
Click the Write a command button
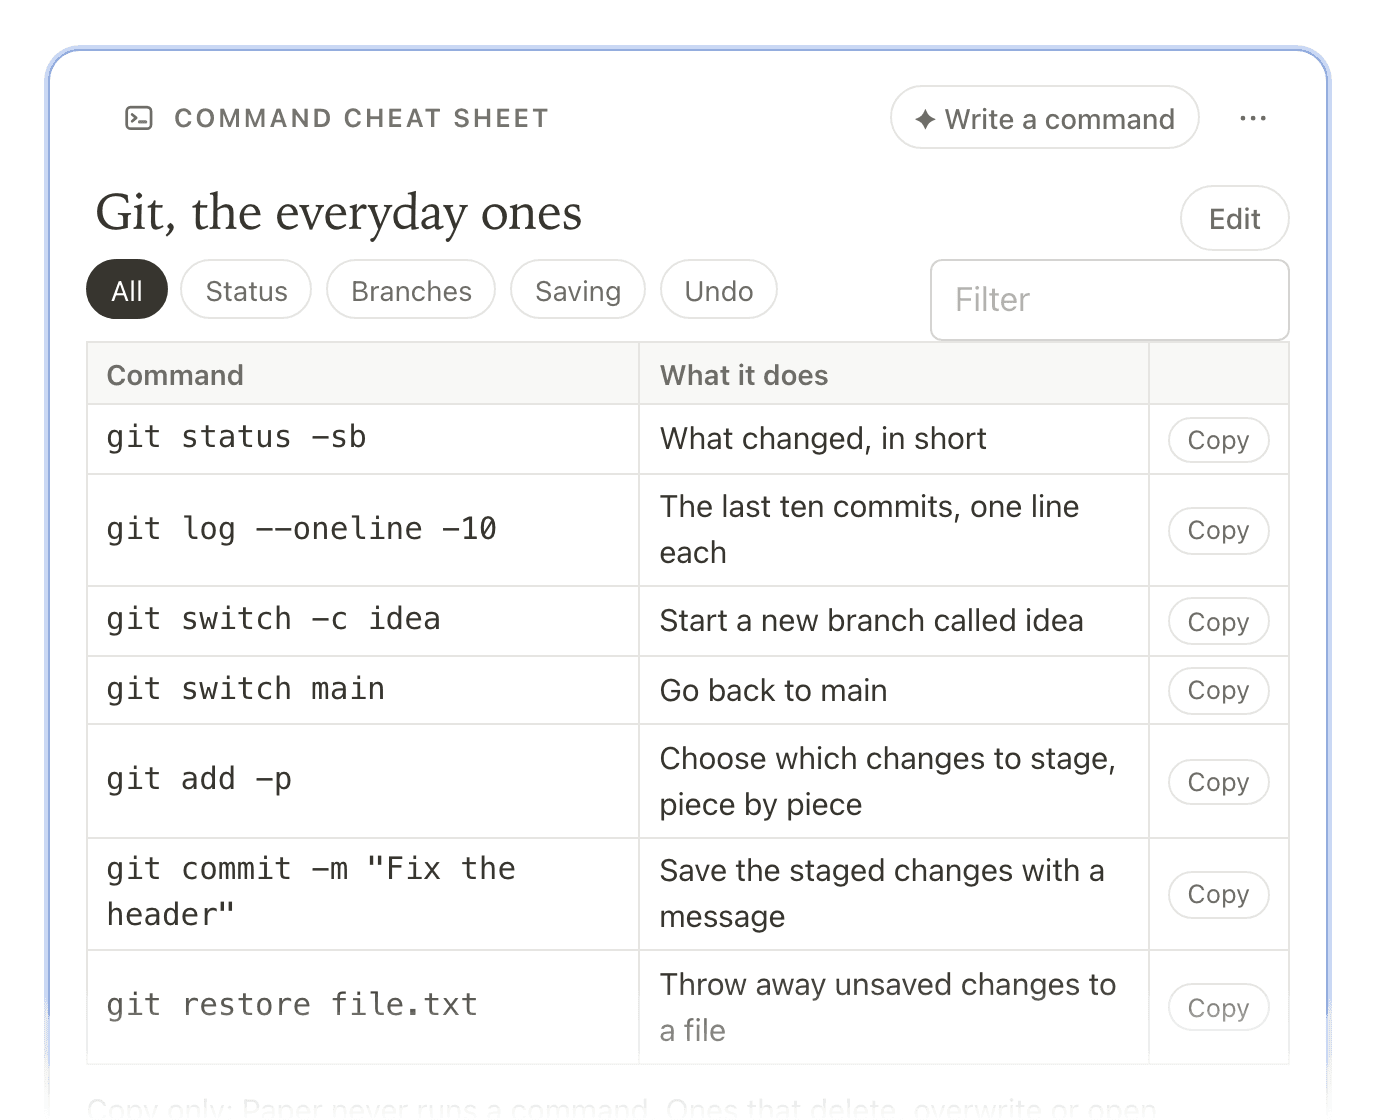point(1044,118)
